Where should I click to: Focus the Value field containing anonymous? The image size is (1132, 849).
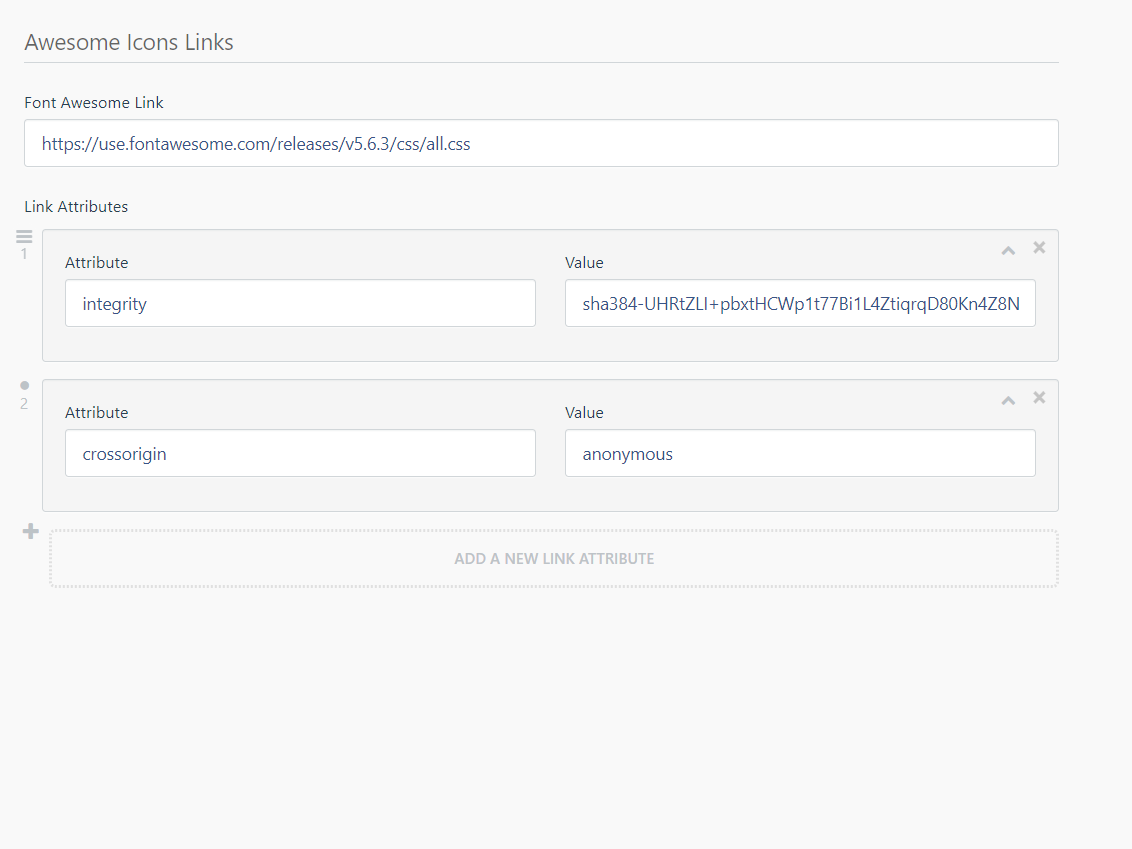800,454
